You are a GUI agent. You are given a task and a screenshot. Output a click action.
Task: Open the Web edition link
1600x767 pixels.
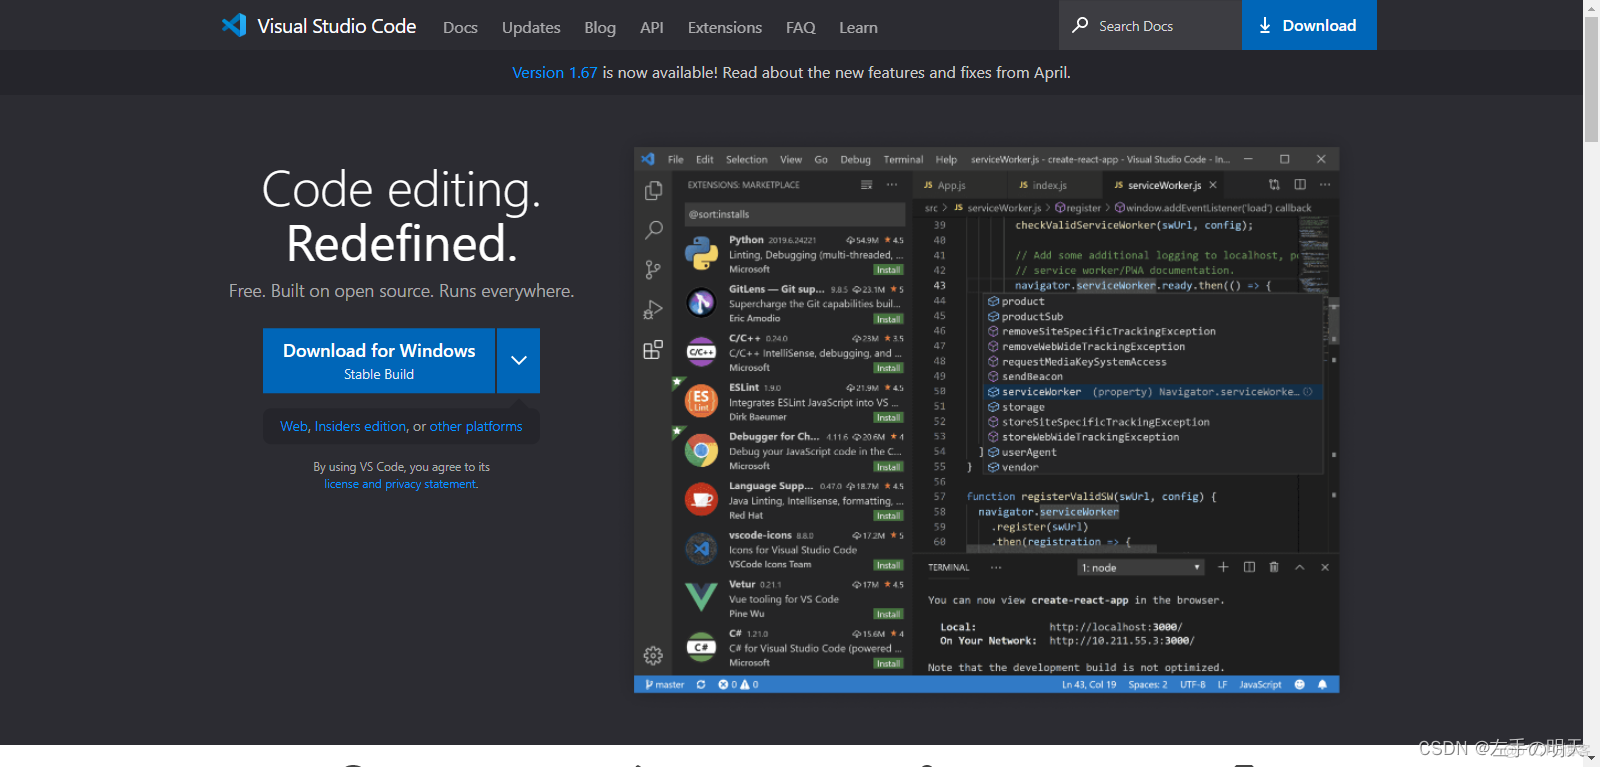(294, 426)
